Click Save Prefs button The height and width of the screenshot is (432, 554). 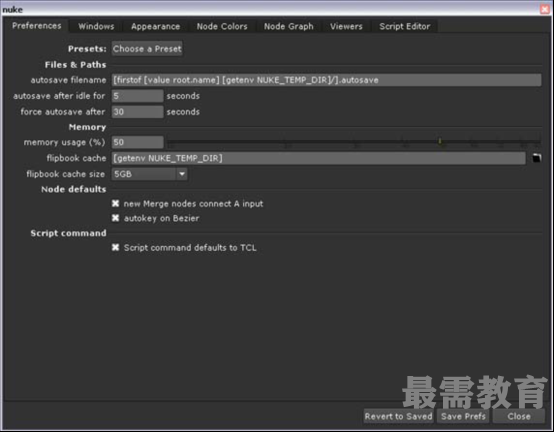tap(463, 416)
